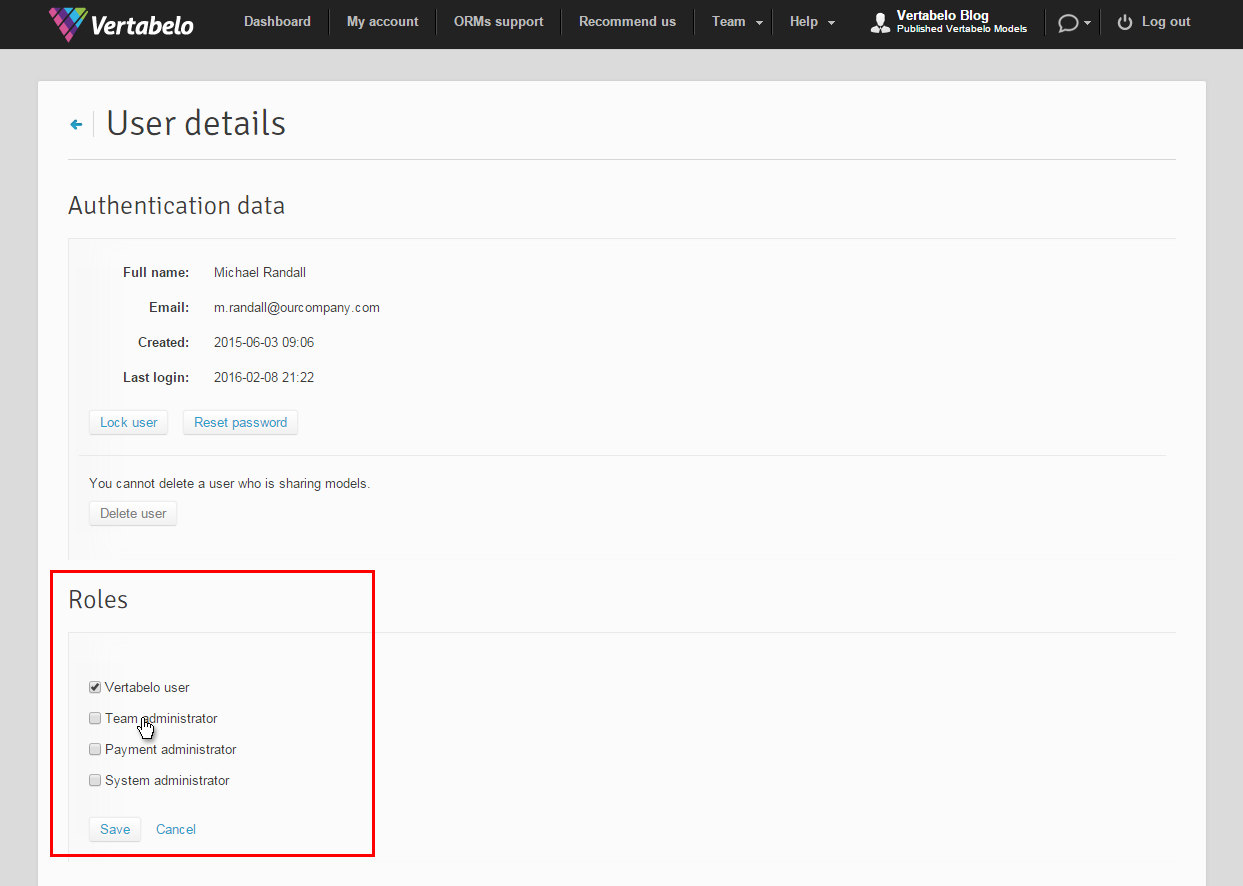The height and width of the screenshot is (886, 1243).
Task: Click the Vertabelo logo icon
Action: (68, 24)
